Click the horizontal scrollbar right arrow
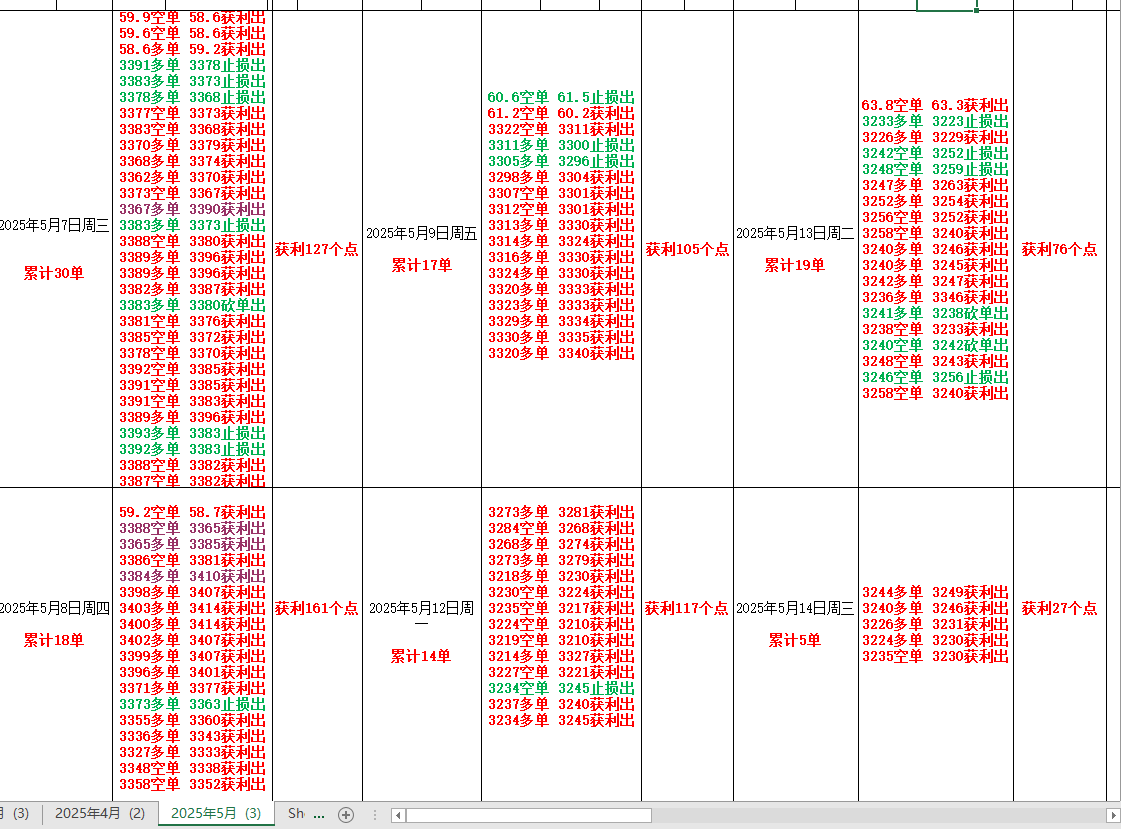Image resolution: width=1121 pixels, height=829 pixels. 1113,815
